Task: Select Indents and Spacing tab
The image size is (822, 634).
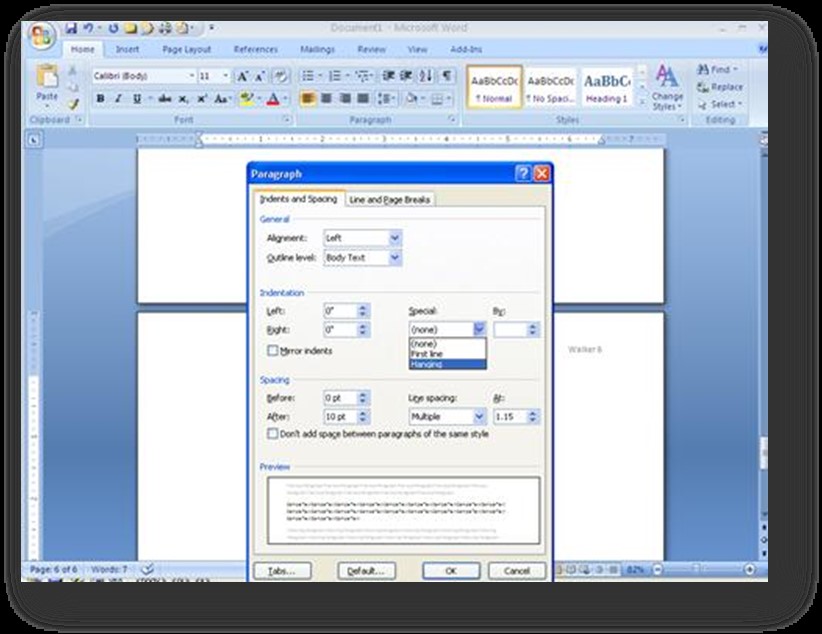Action: [x=298, y=199]
